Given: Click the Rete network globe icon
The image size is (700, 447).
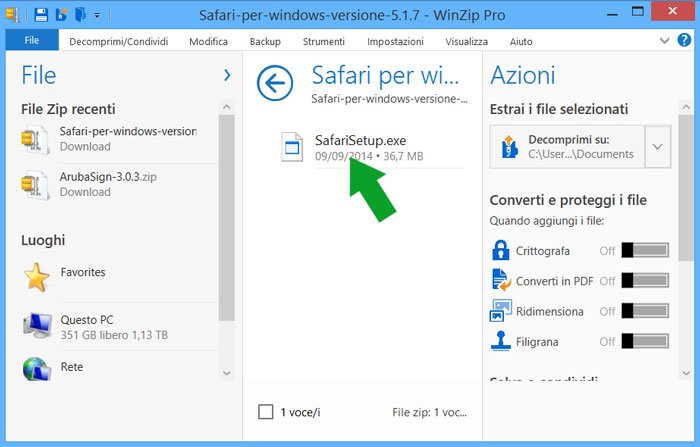Looking at the screenshot, I should [37, 369].
